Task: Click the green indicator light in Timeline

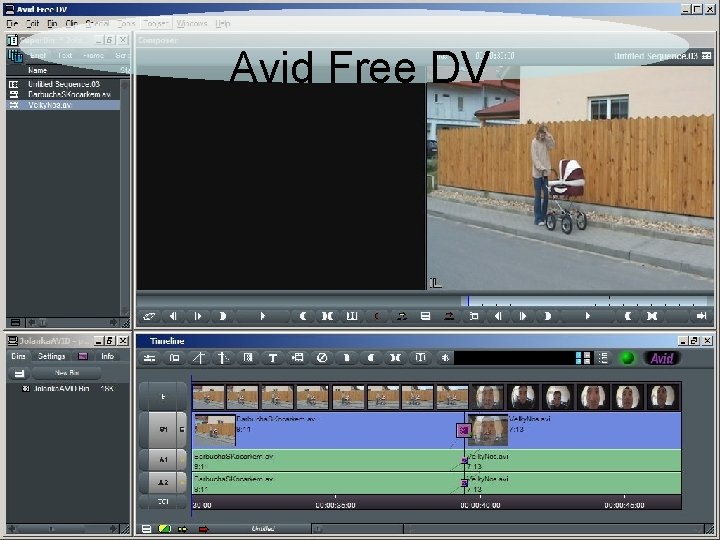Action: (x=627, y=358)
